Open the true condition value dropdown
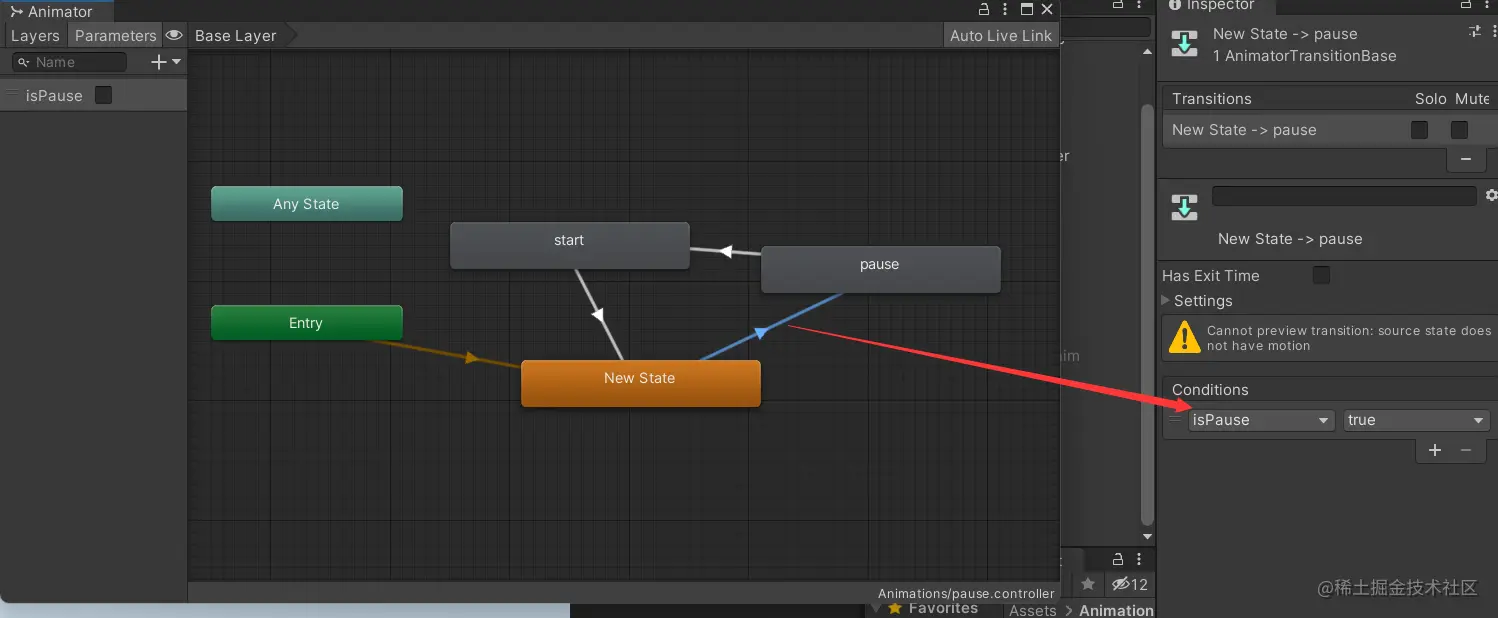This screenshot has width=1498, height=618. (x=1417, y=420)
